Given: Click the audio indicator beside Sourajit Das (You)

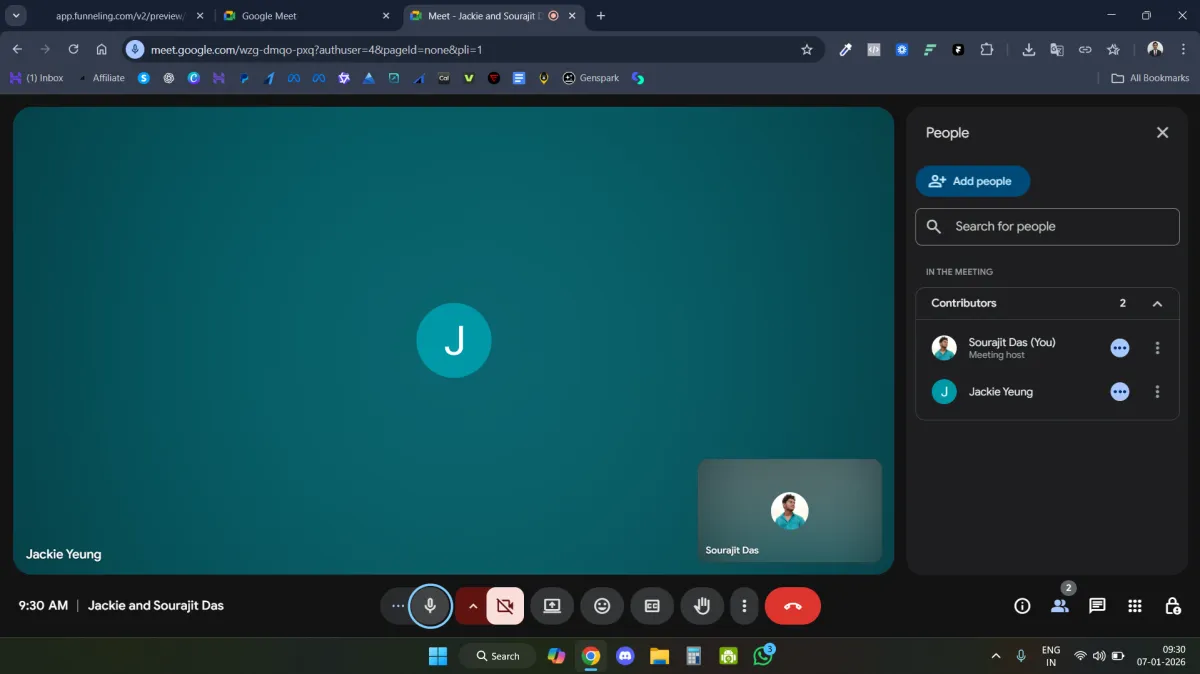Looking at the screenshot, I should (x=1120, y=348).
